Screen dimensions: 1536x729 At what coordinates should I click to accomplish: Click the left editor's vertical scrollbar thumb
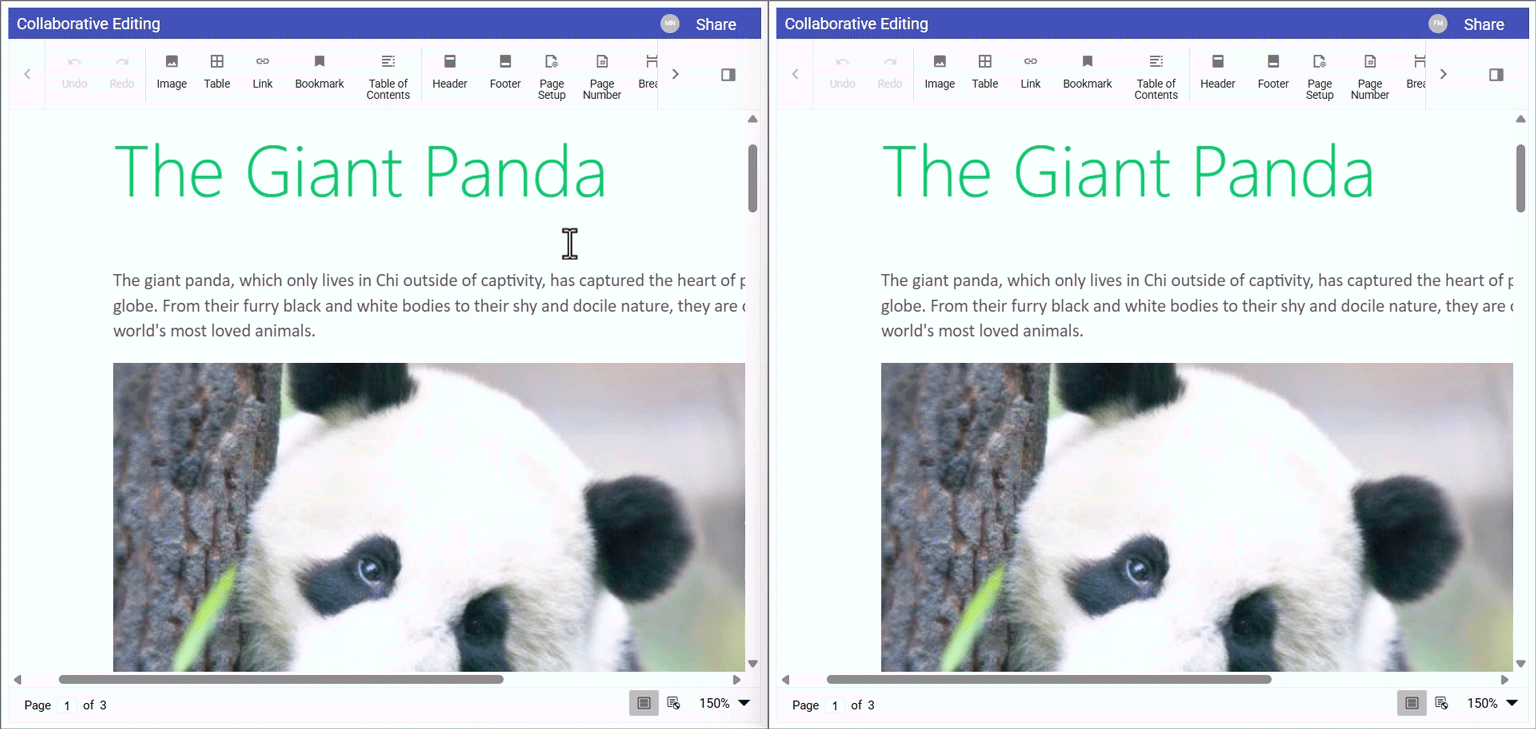tap(753, 178)
